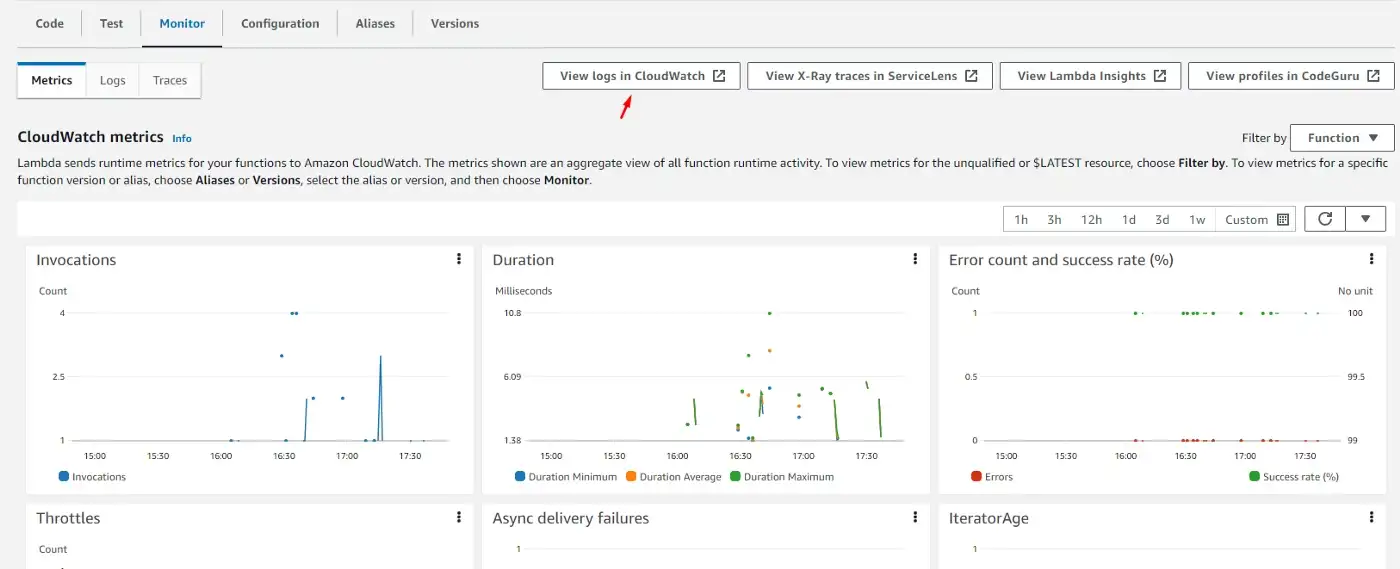1400x569 pixels.
Task: Open the Code tab
Action: coord(50,23)
